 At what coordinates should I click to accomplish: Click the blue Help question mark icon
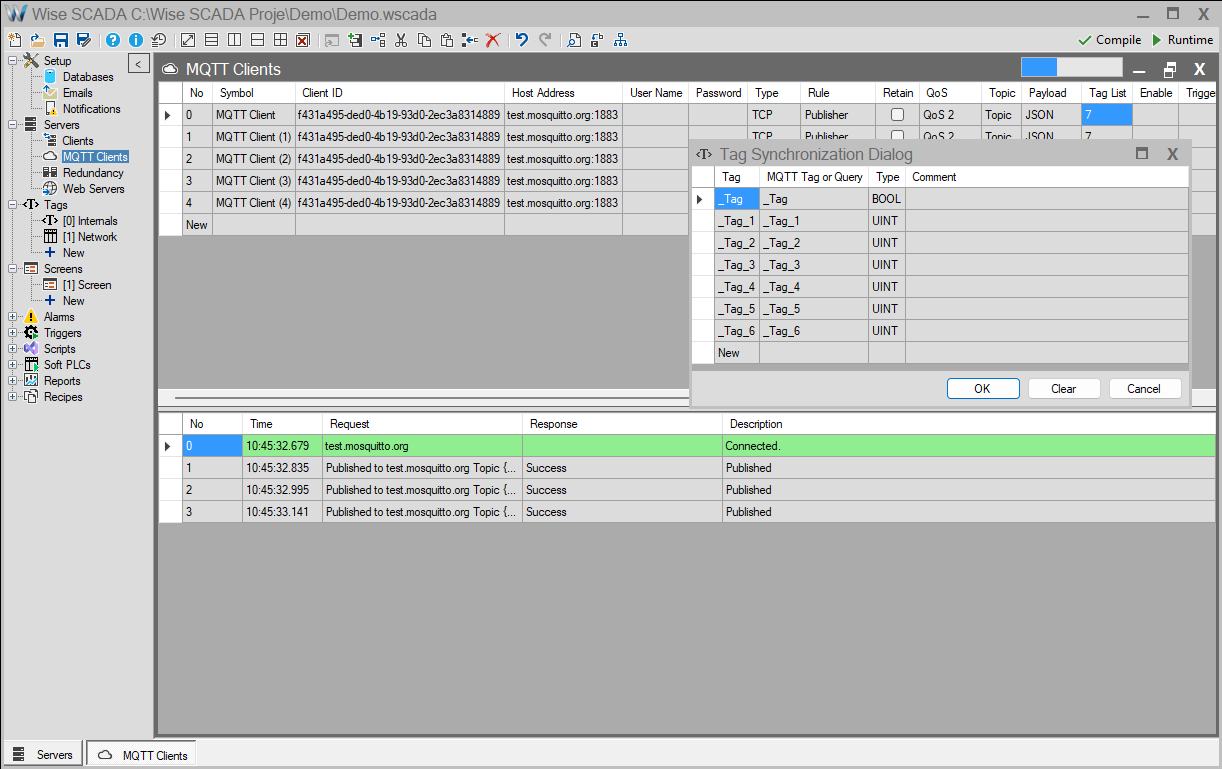click(113, 40)
